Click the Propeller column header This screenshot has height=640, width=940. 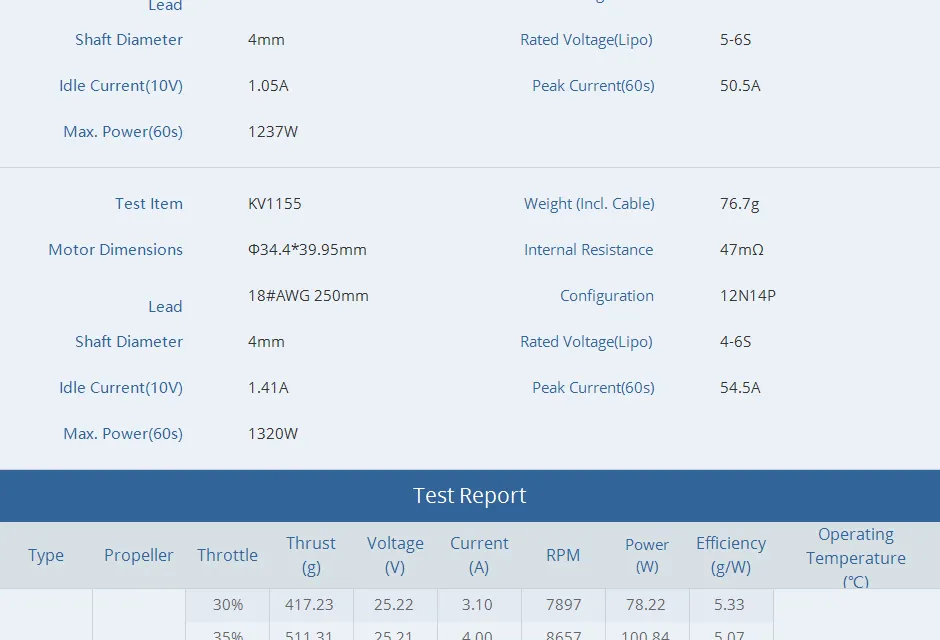pyautogui.click(x=138, y=554)
